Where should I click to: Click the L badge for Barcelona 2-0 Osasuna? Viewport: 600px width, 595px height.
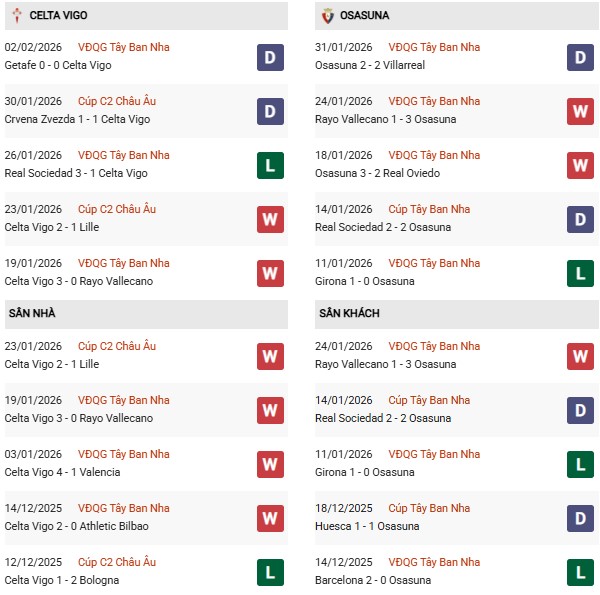pos(581,572)
